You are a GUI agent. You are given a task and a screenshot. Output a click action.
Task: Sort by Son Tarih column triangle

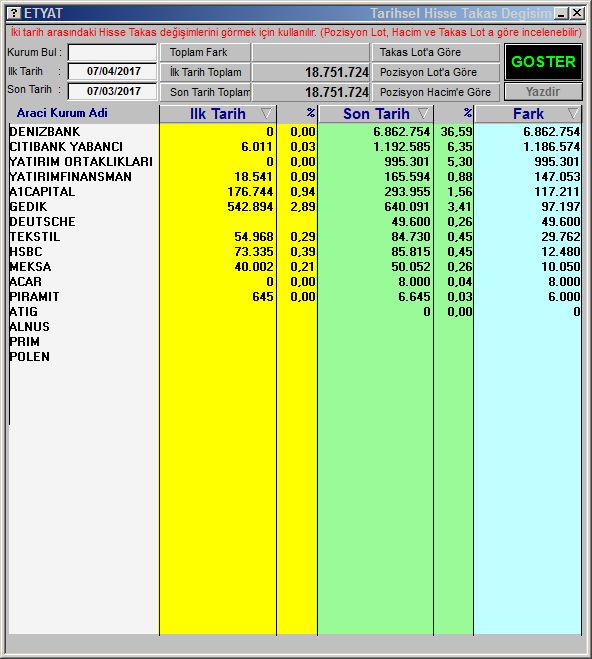[x=424, y=113]
